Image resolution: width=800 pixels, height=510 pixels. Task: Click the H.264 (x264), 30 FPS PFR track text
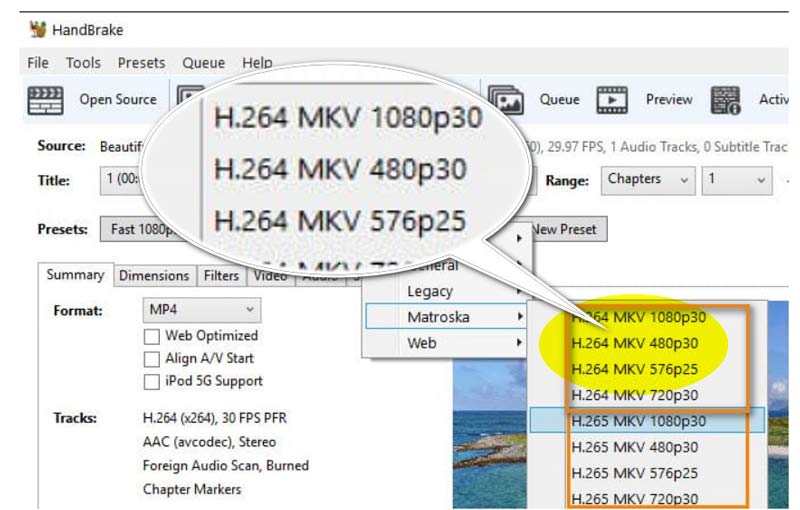coord(215,418)
